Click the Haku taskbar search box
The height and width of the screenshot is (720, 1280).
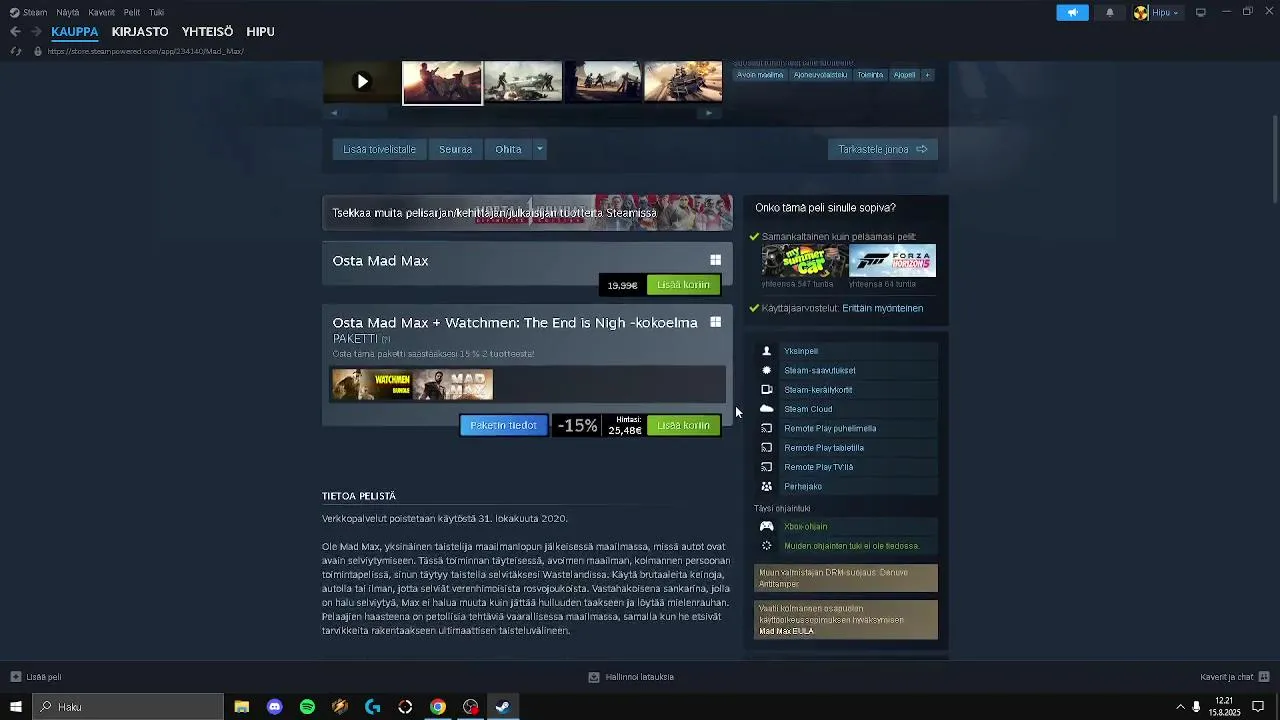pyautogui.click(x=128, y=707)
